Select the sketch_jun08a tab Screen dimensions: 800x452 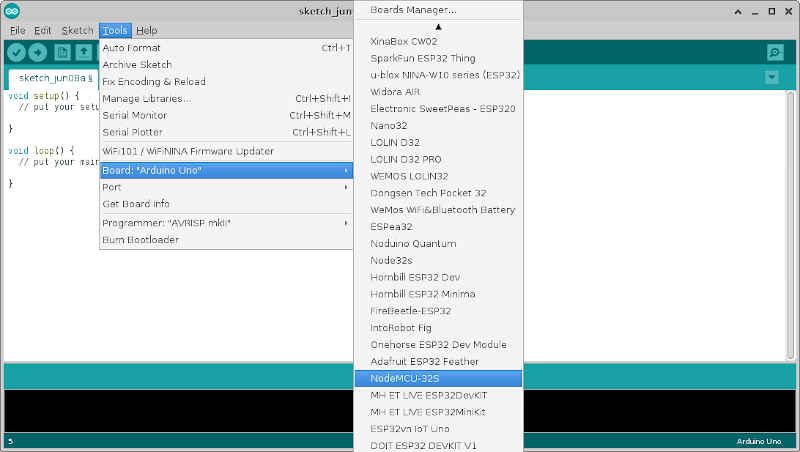coord(53,79)
